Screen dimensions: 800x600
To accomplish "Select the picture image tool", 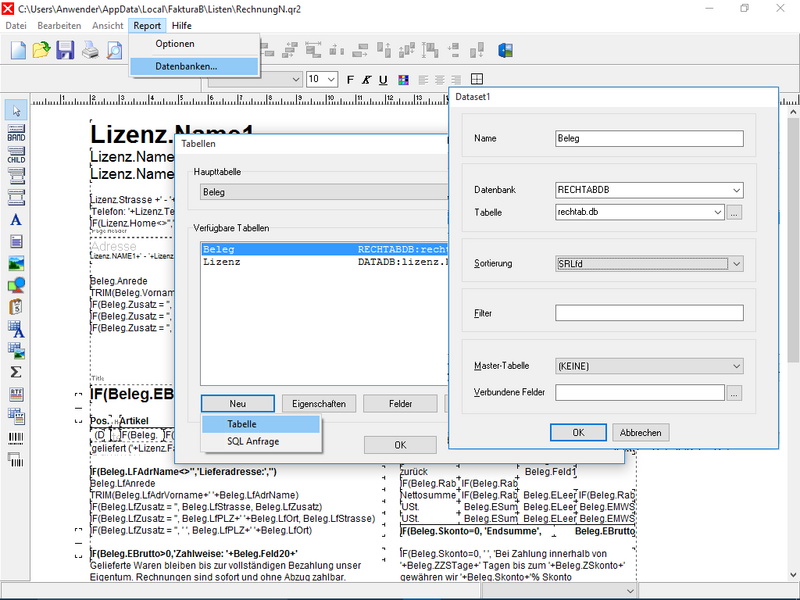I will tap(16, 264).
